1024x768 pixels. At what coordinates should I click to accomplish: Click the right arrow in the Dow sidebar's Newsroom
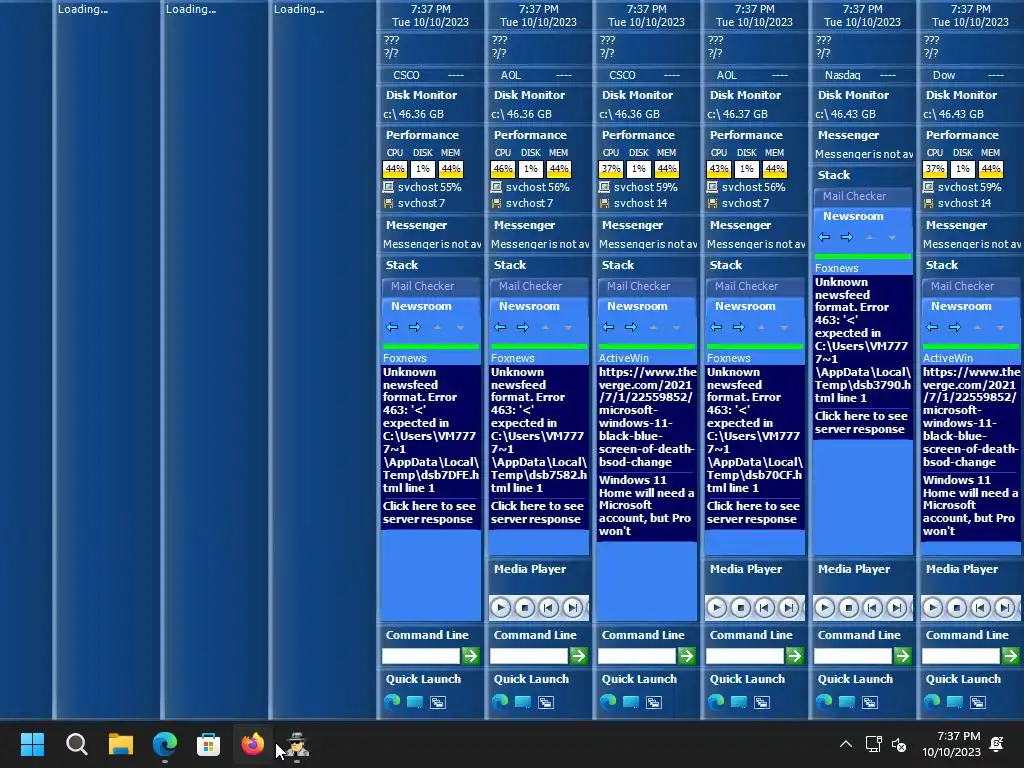point(955,327)
